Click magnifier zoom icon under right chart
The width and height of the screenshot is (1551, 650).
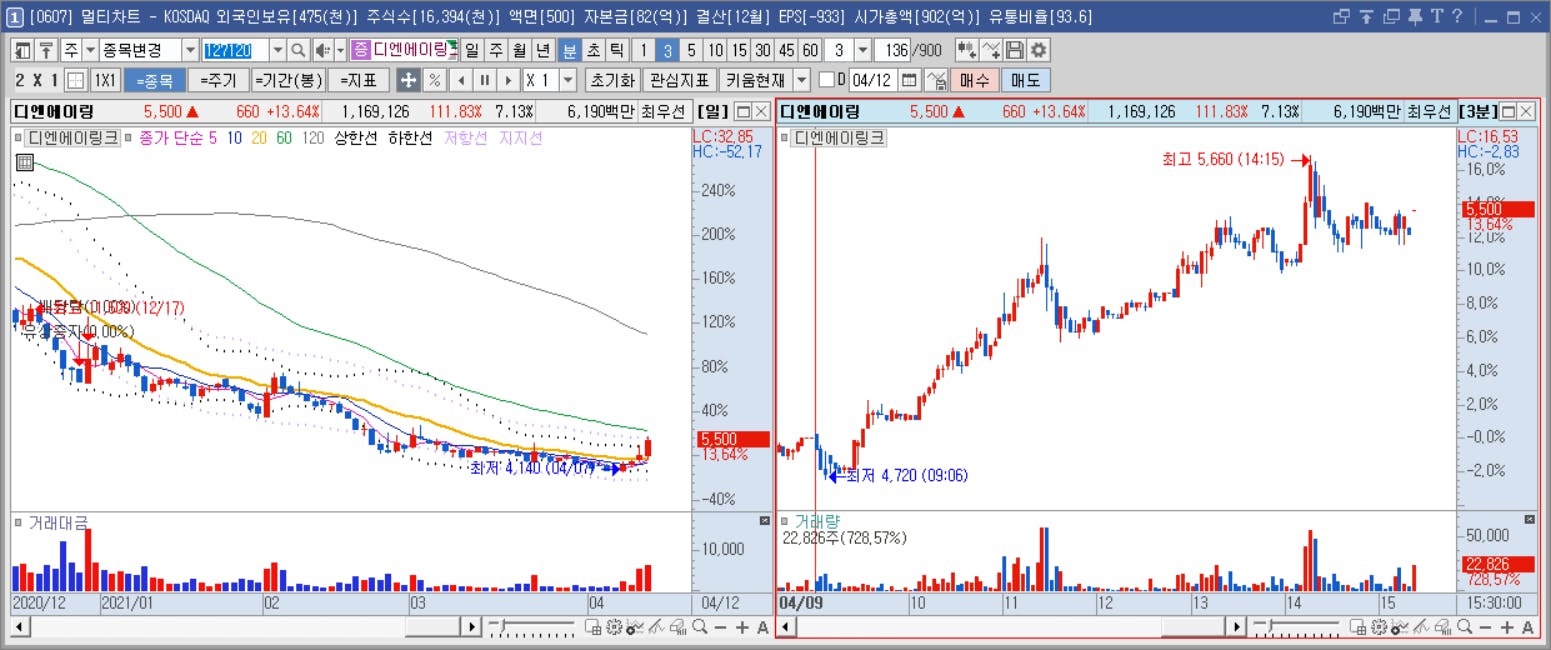(x=1464, y=627)
